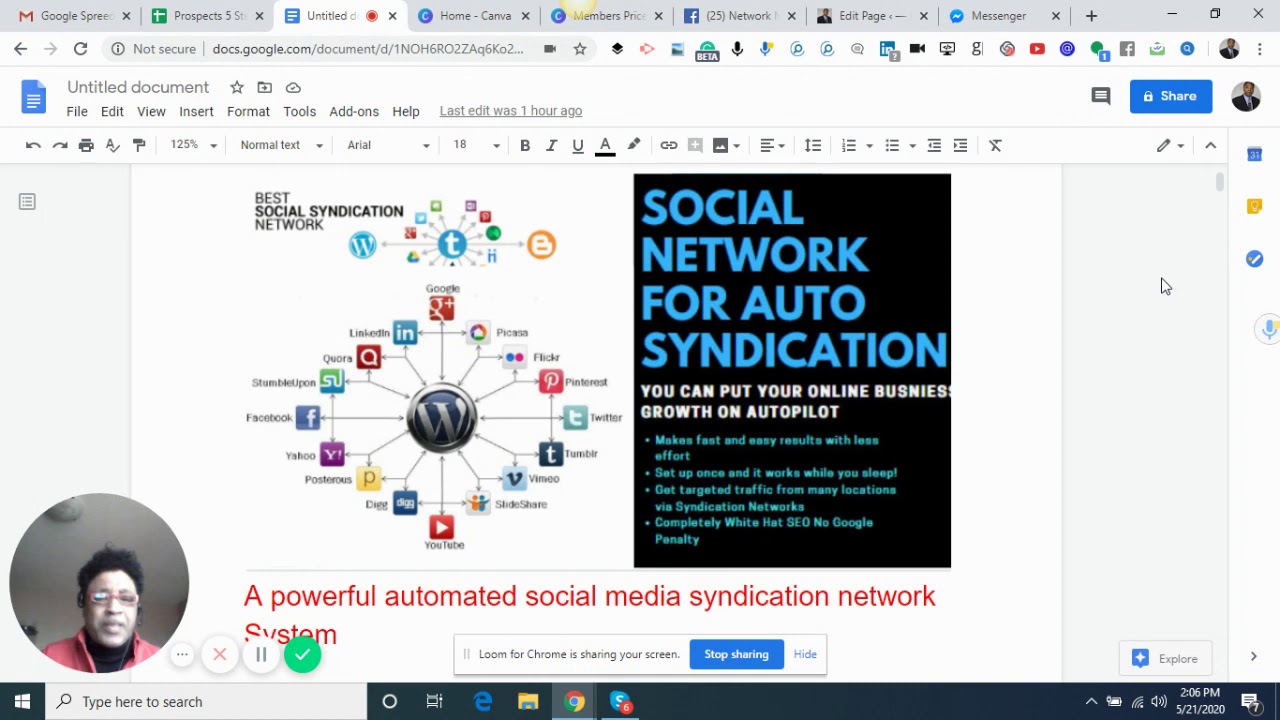This screenshot has height=720, width=1280.
Task: Click the Undo icon in toolbar
Action: pyautogui.click(x=33, y=145)
